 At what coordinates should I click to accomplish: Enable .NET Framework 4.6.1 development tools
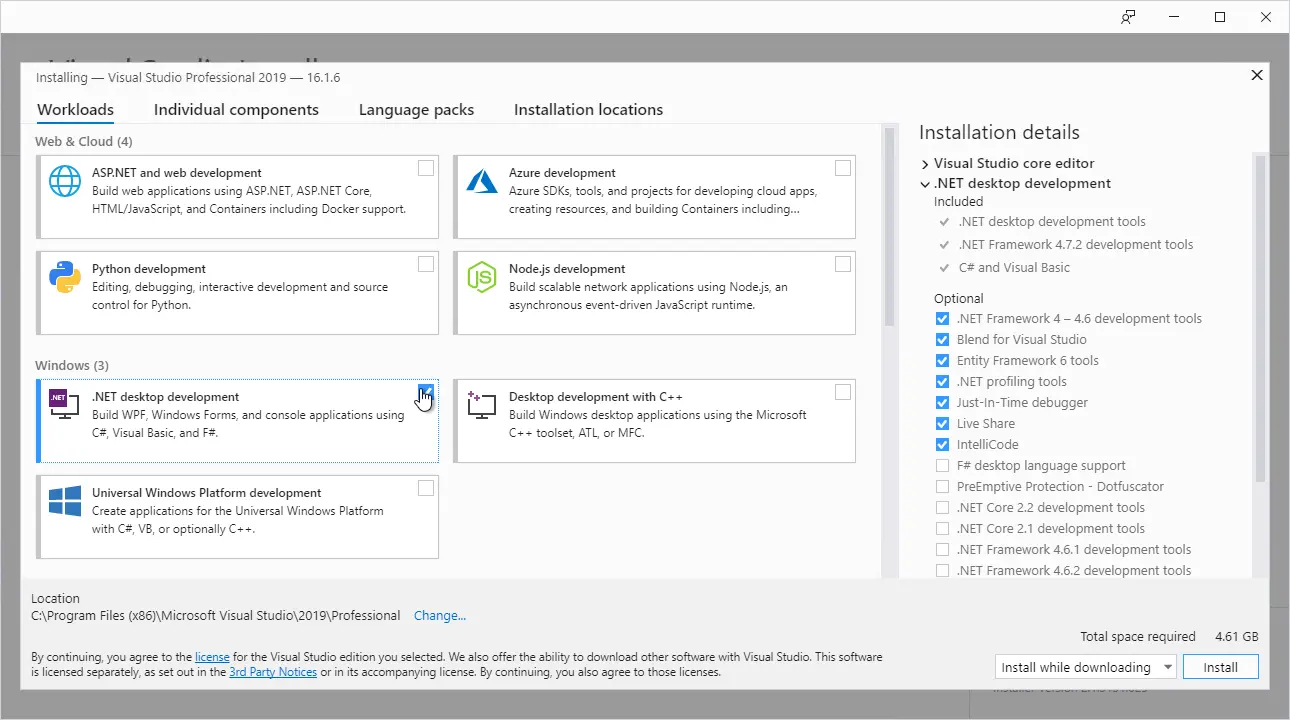click(942, 550)
